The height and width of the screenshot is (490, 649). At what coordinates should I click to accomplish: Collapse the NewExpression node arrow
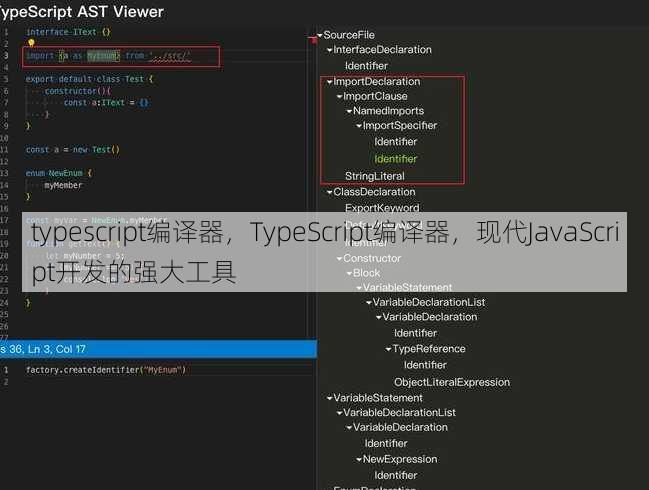[x=359, y=460]
